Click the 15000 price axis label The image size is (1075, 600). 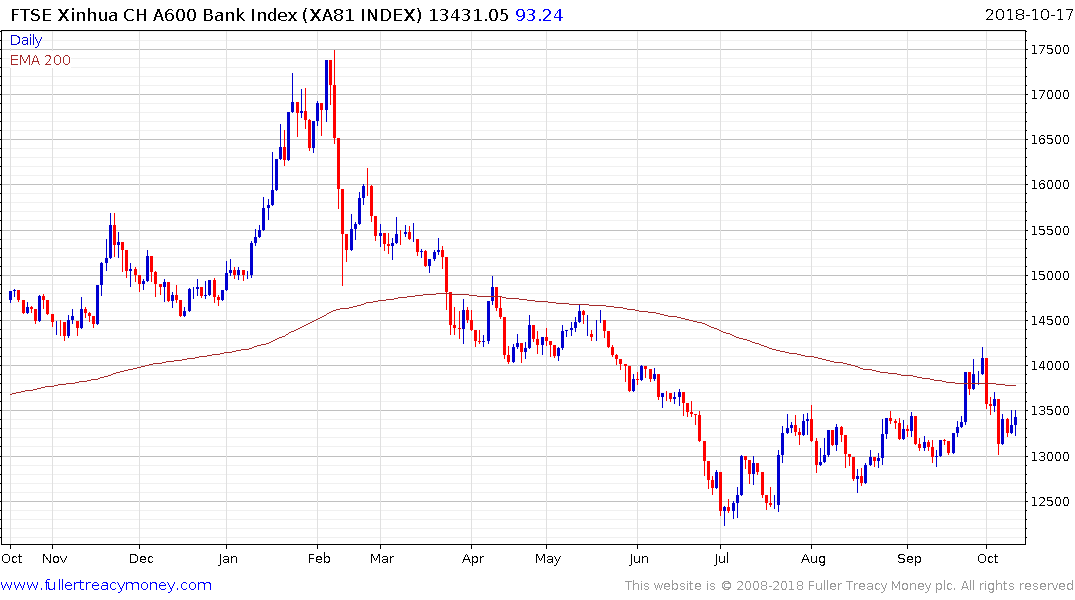pyautogui.click(x=1050, y=276)
